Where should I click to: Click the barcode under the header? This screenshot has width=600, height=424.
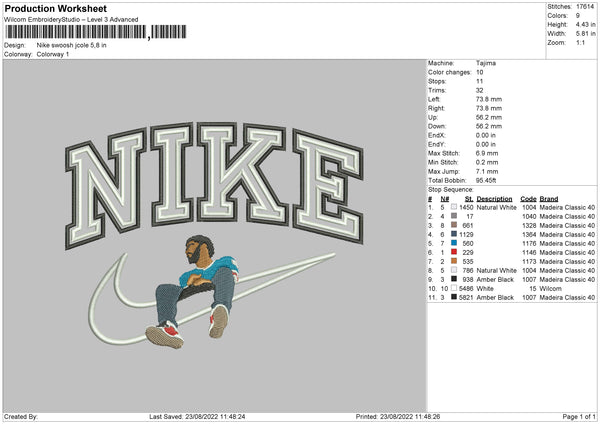(96, 32)
